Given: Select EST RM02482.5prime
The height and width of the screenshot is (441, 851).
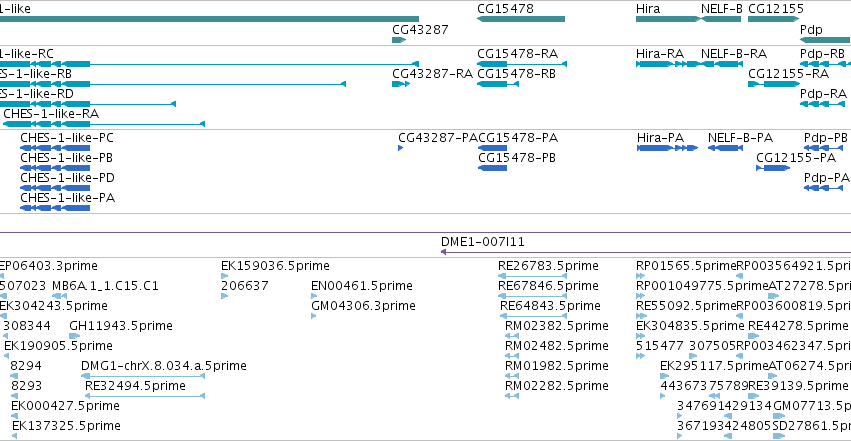Looking at the screenshot, I should point(512,356).
